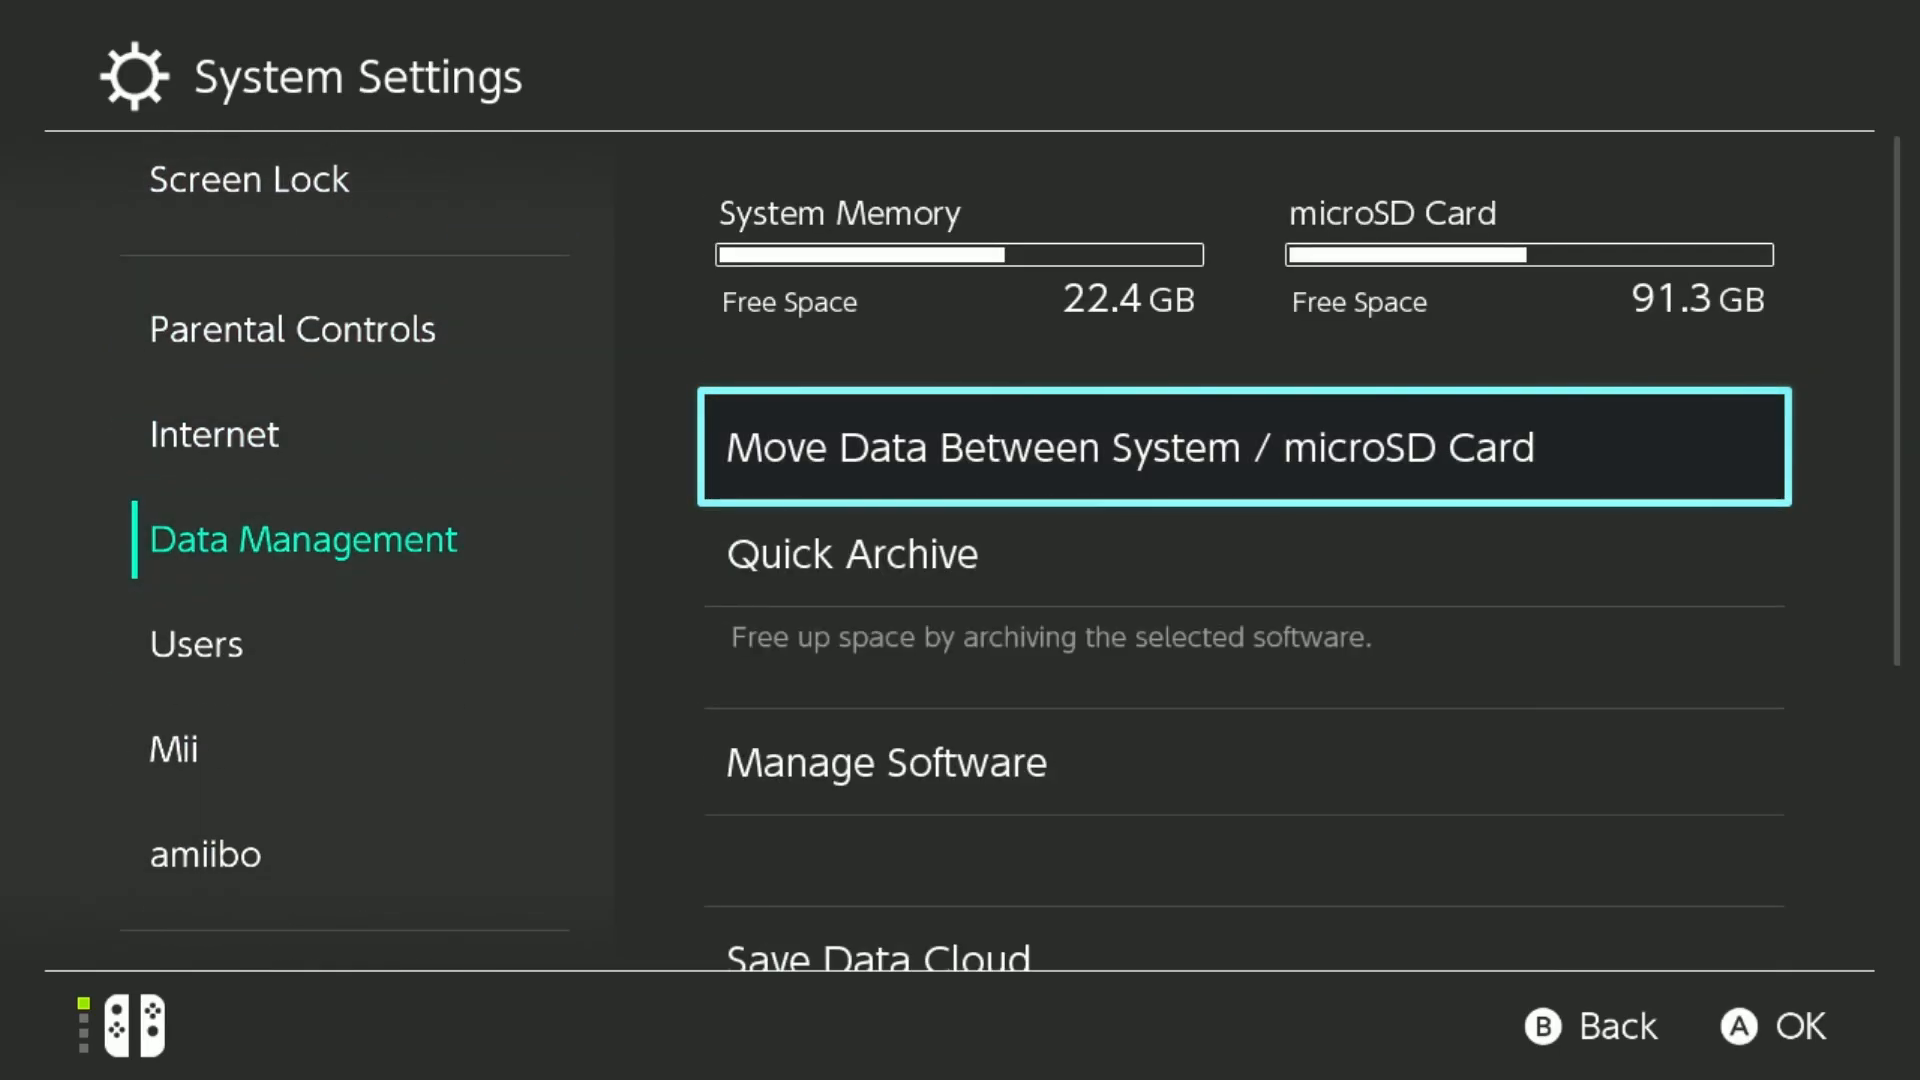Click the Back label in footer
Screen dimensions: 1920x1080
tap(1617, 1026)
